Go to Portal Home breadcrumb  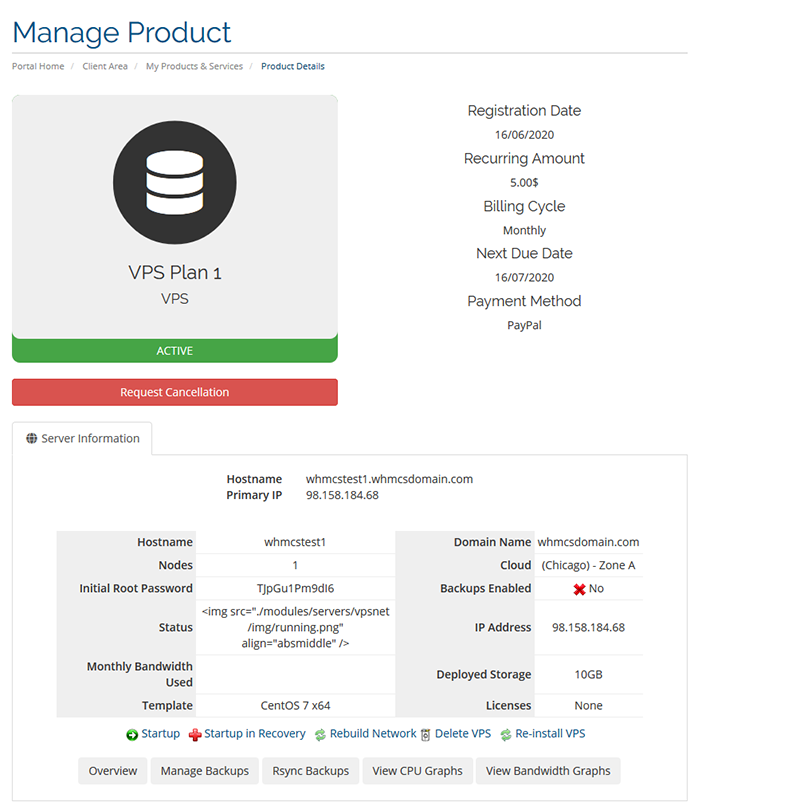click(38, 66)
